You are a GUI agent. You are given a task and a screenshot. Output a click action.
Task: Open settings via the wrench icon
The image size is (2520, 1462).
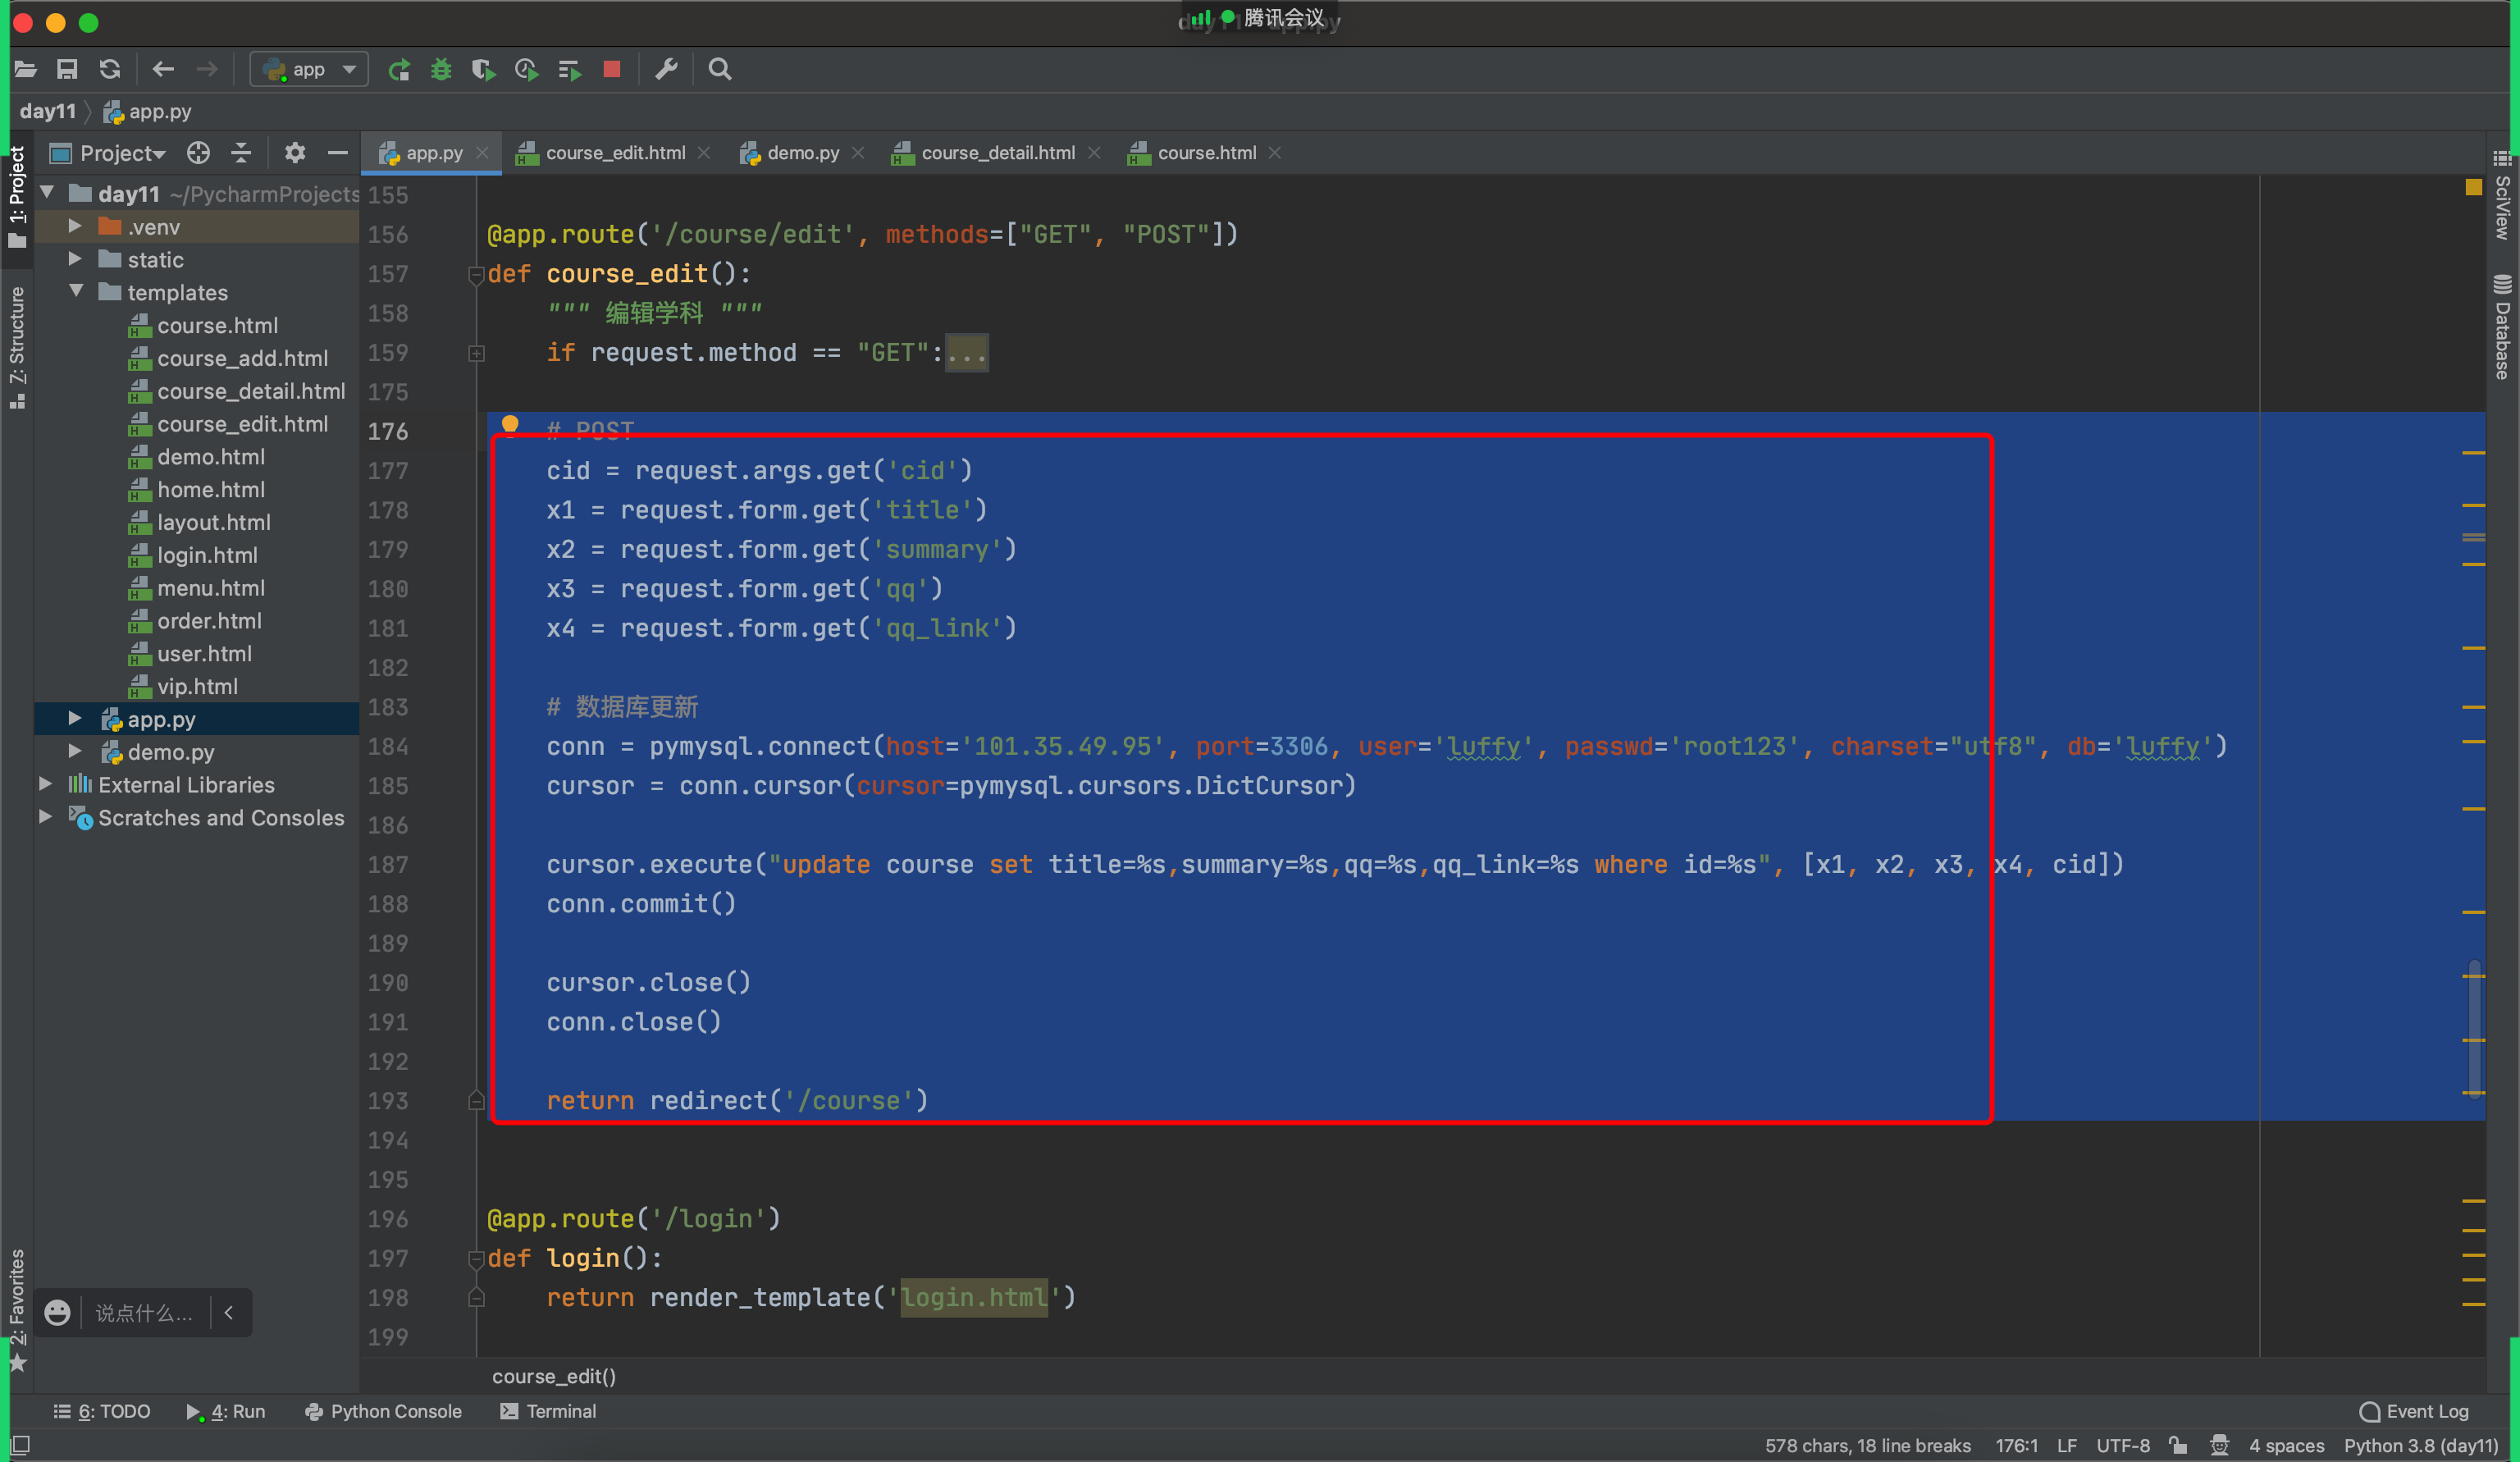point(666,69)
